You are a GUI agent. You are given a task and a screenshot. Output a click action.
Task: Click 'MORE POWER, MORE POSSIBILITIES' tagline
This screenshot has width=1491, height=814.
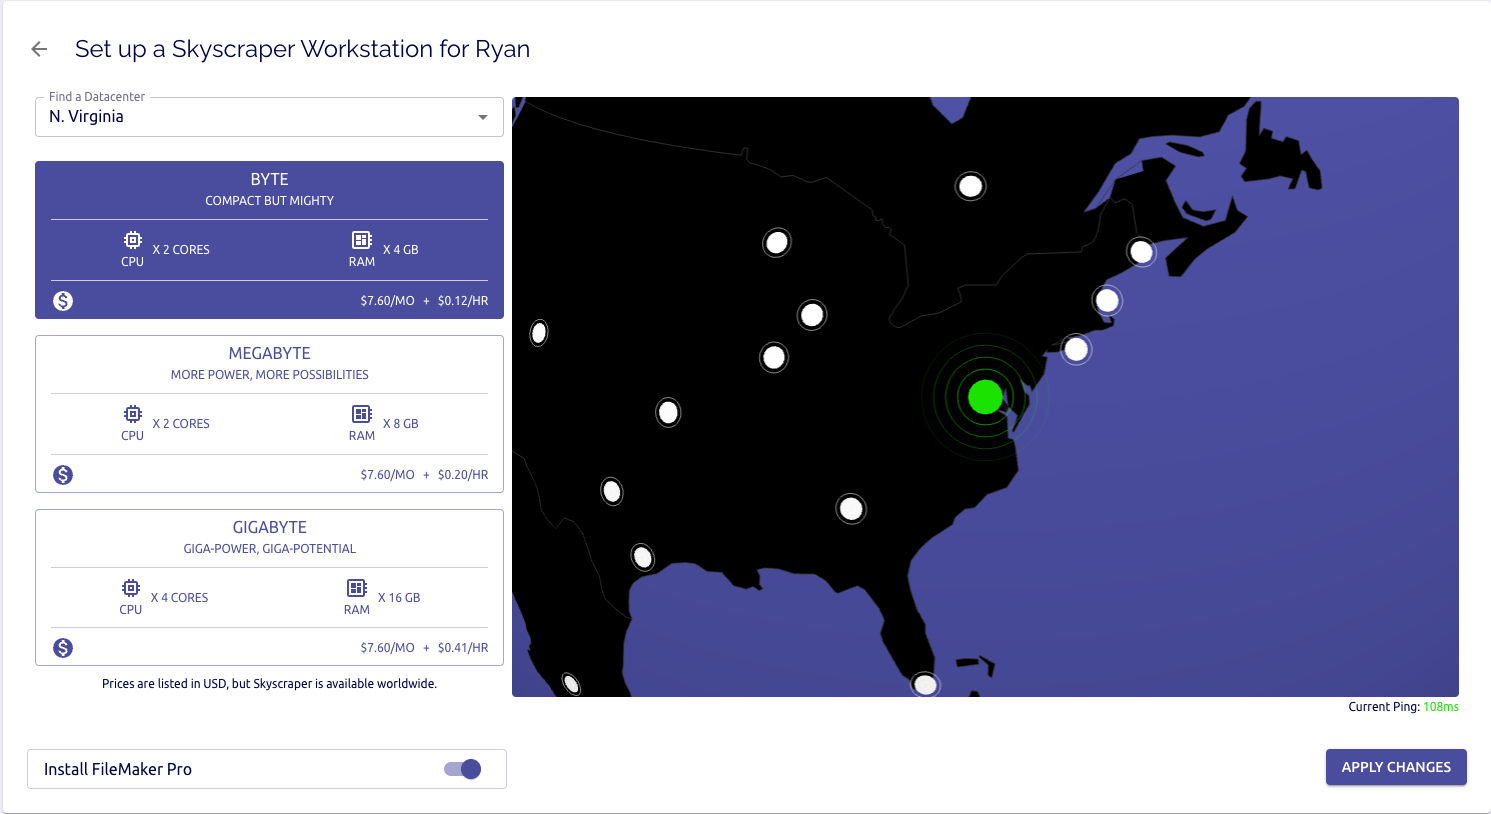pos(270,375)
